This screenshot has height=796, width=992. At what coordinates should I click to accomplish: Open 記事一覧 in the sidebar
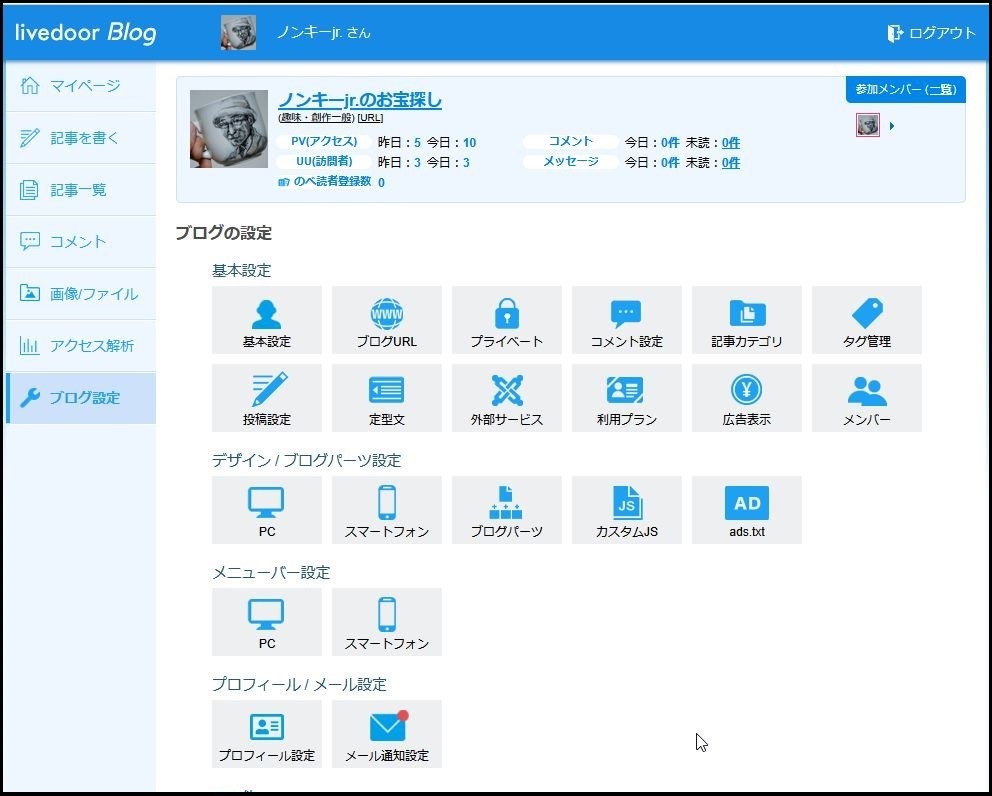pyautogui.click(x=80, y=189)
